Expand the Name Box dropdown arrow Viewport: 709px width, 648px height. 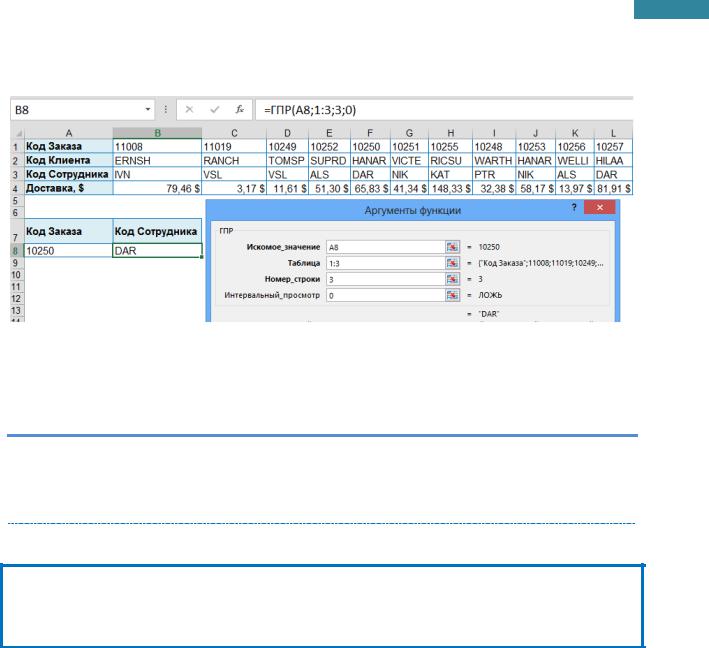pos(149,107)
